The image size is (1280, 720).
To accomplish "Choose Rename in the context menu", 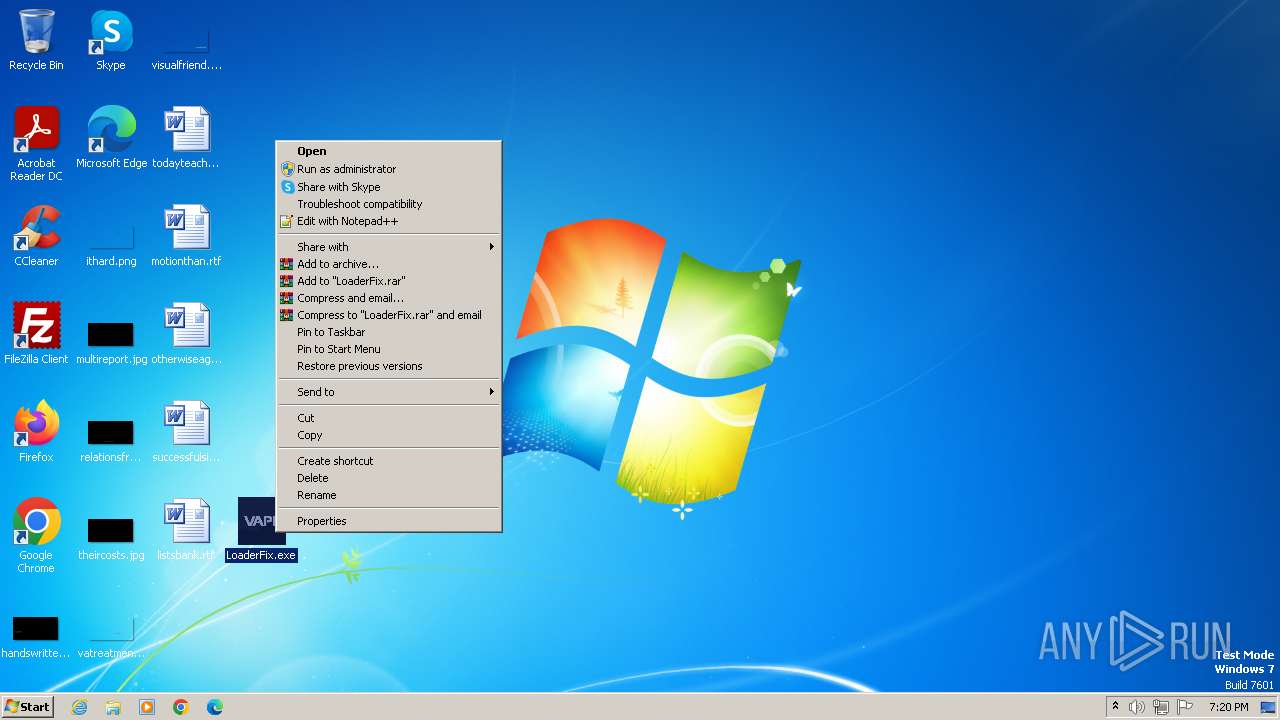I will (389, 495).
